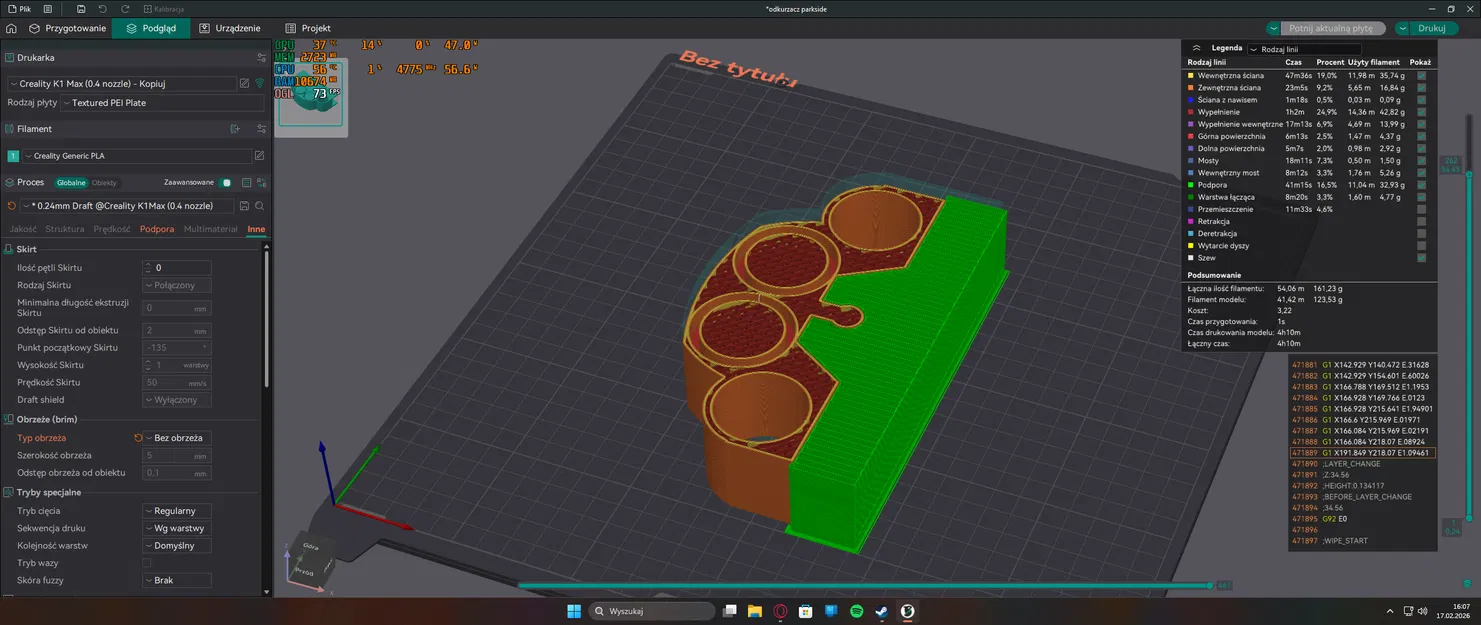Click the process settings list icon
The height and width of the screenshot is (625, 1481).
click(247, 183)
